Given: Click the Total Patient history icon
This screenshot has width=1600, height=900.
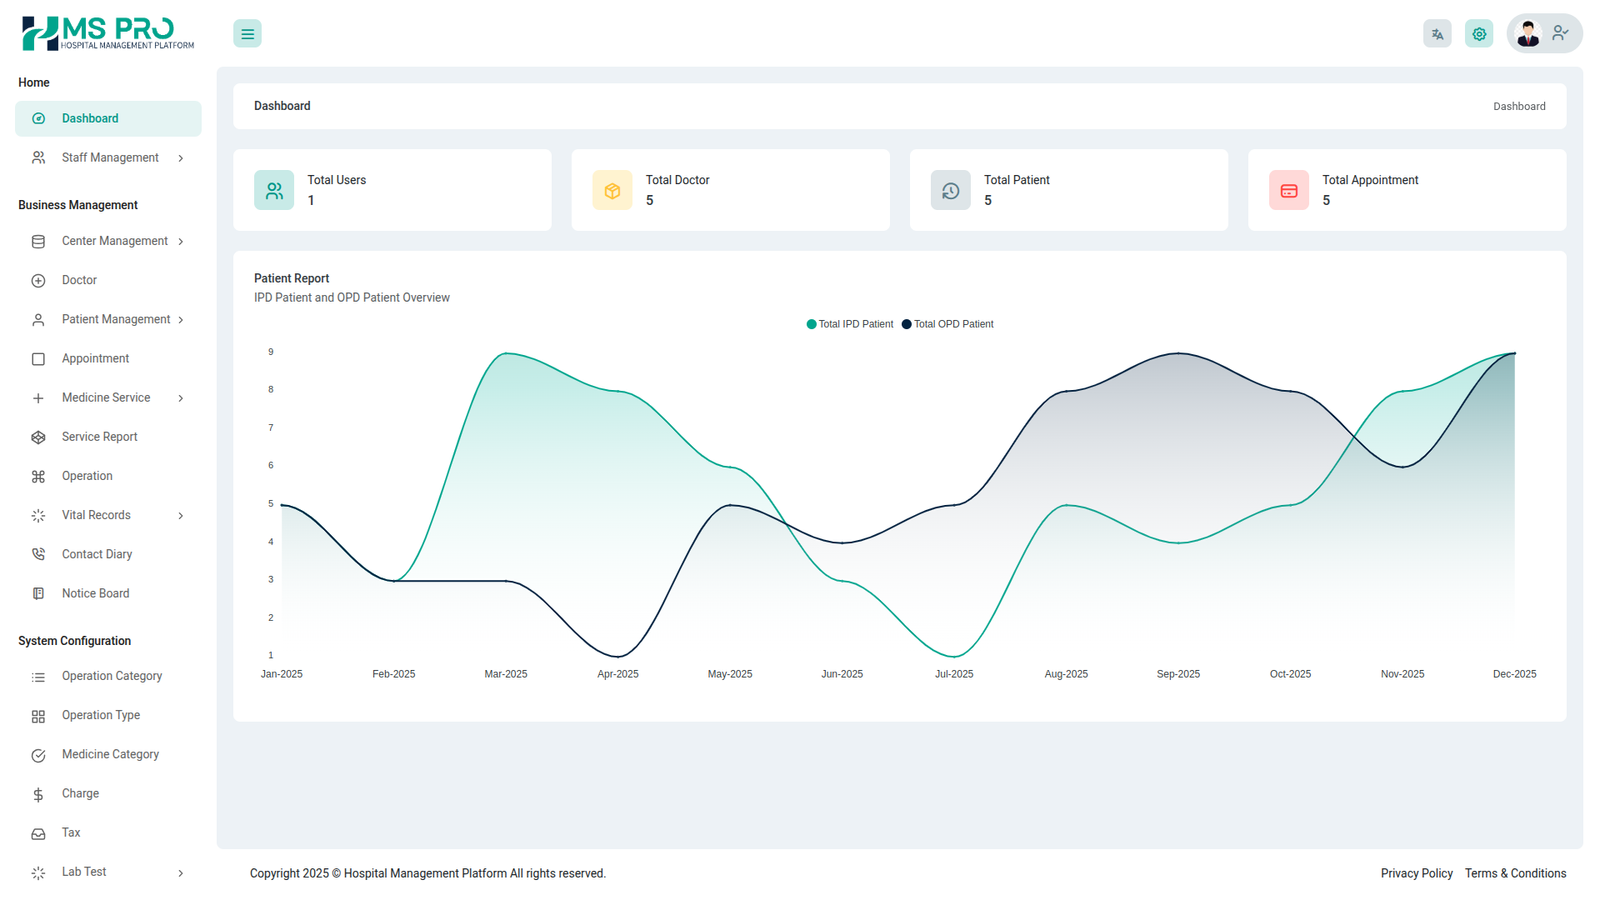Looking at the screenshot, I should pos(950,190).
